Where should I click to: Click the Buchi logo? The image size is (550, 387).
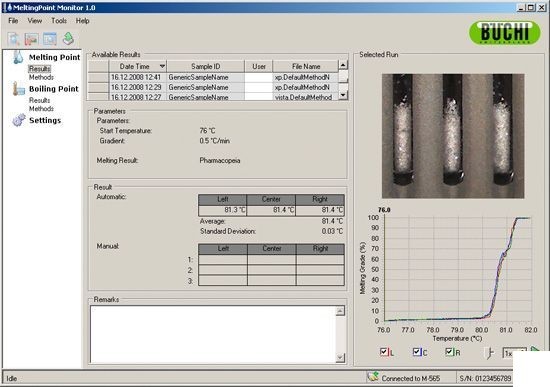504,32
